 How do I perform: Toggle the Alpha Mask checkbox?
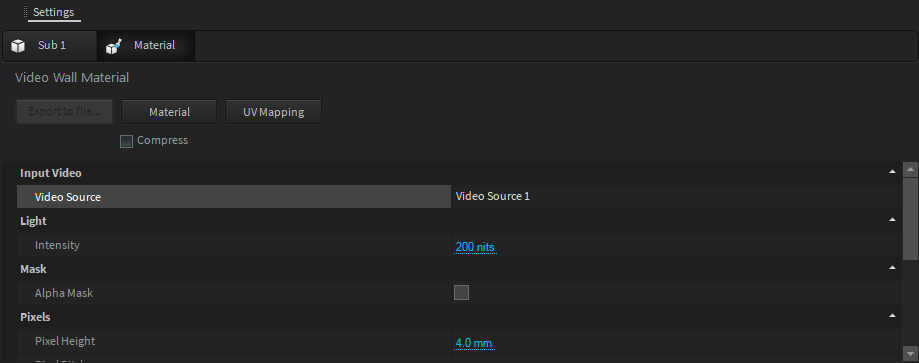461,292
